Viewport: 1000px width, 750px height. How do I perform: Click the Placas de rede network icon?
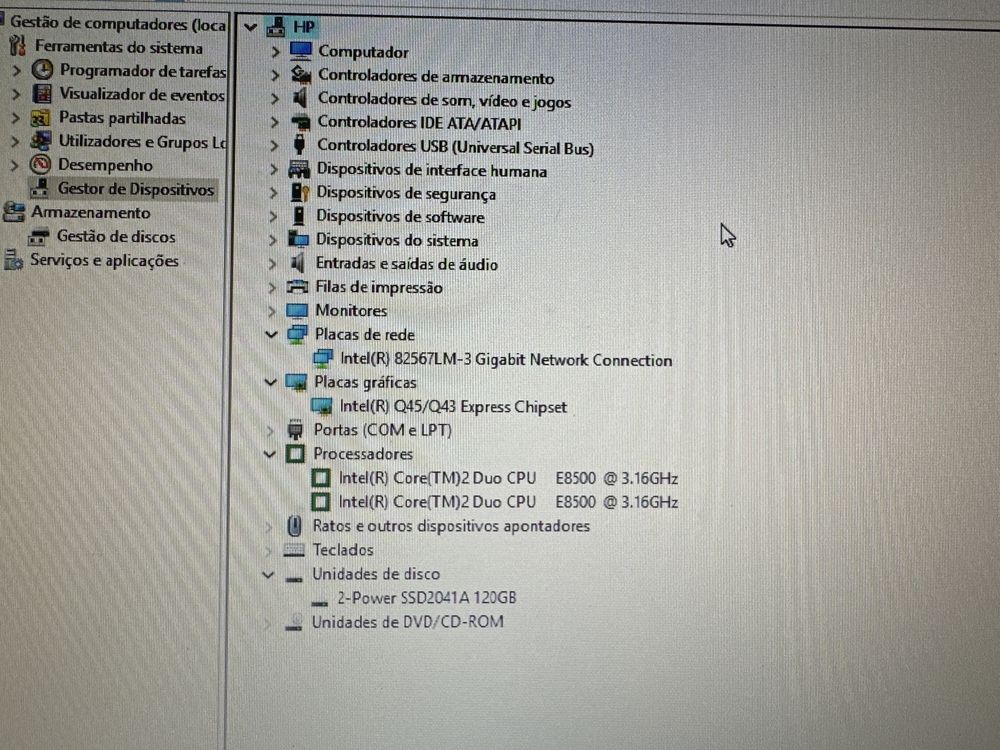(297, 334)
